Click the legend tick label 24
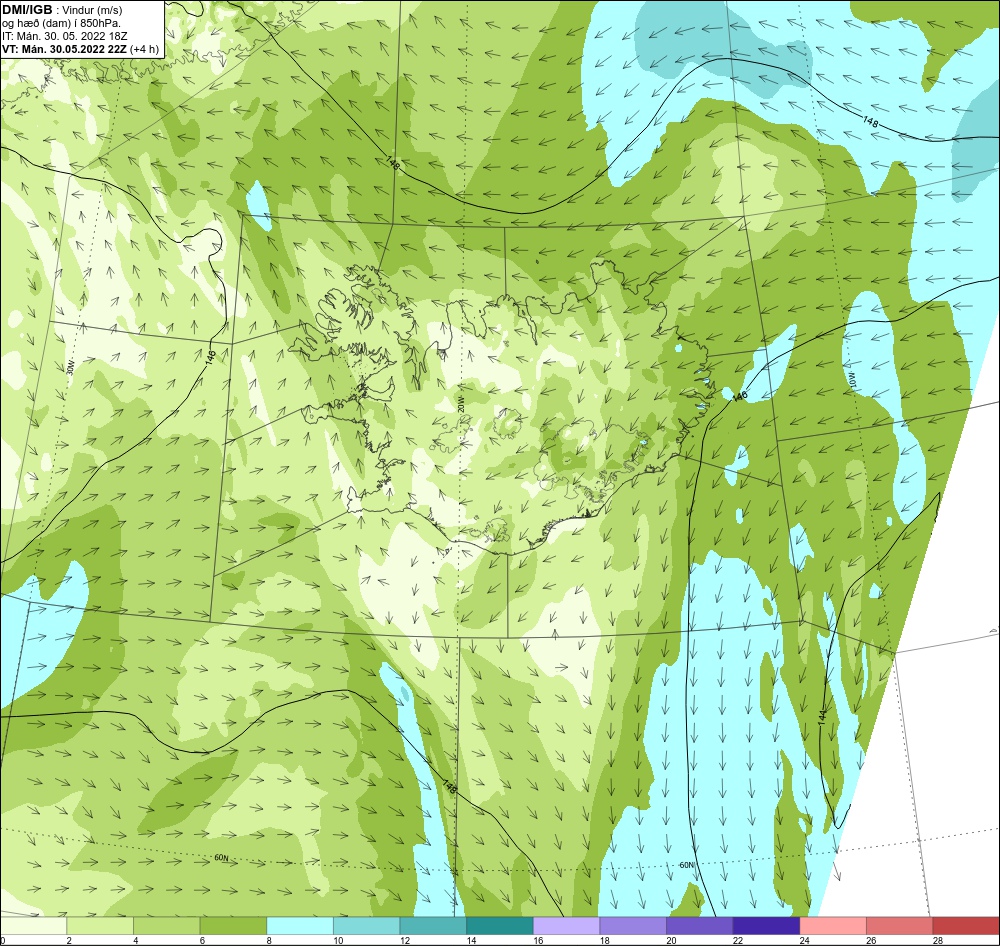Image resolution: width=1000 pixels, height=946 pixels. (x=804, y=940)
